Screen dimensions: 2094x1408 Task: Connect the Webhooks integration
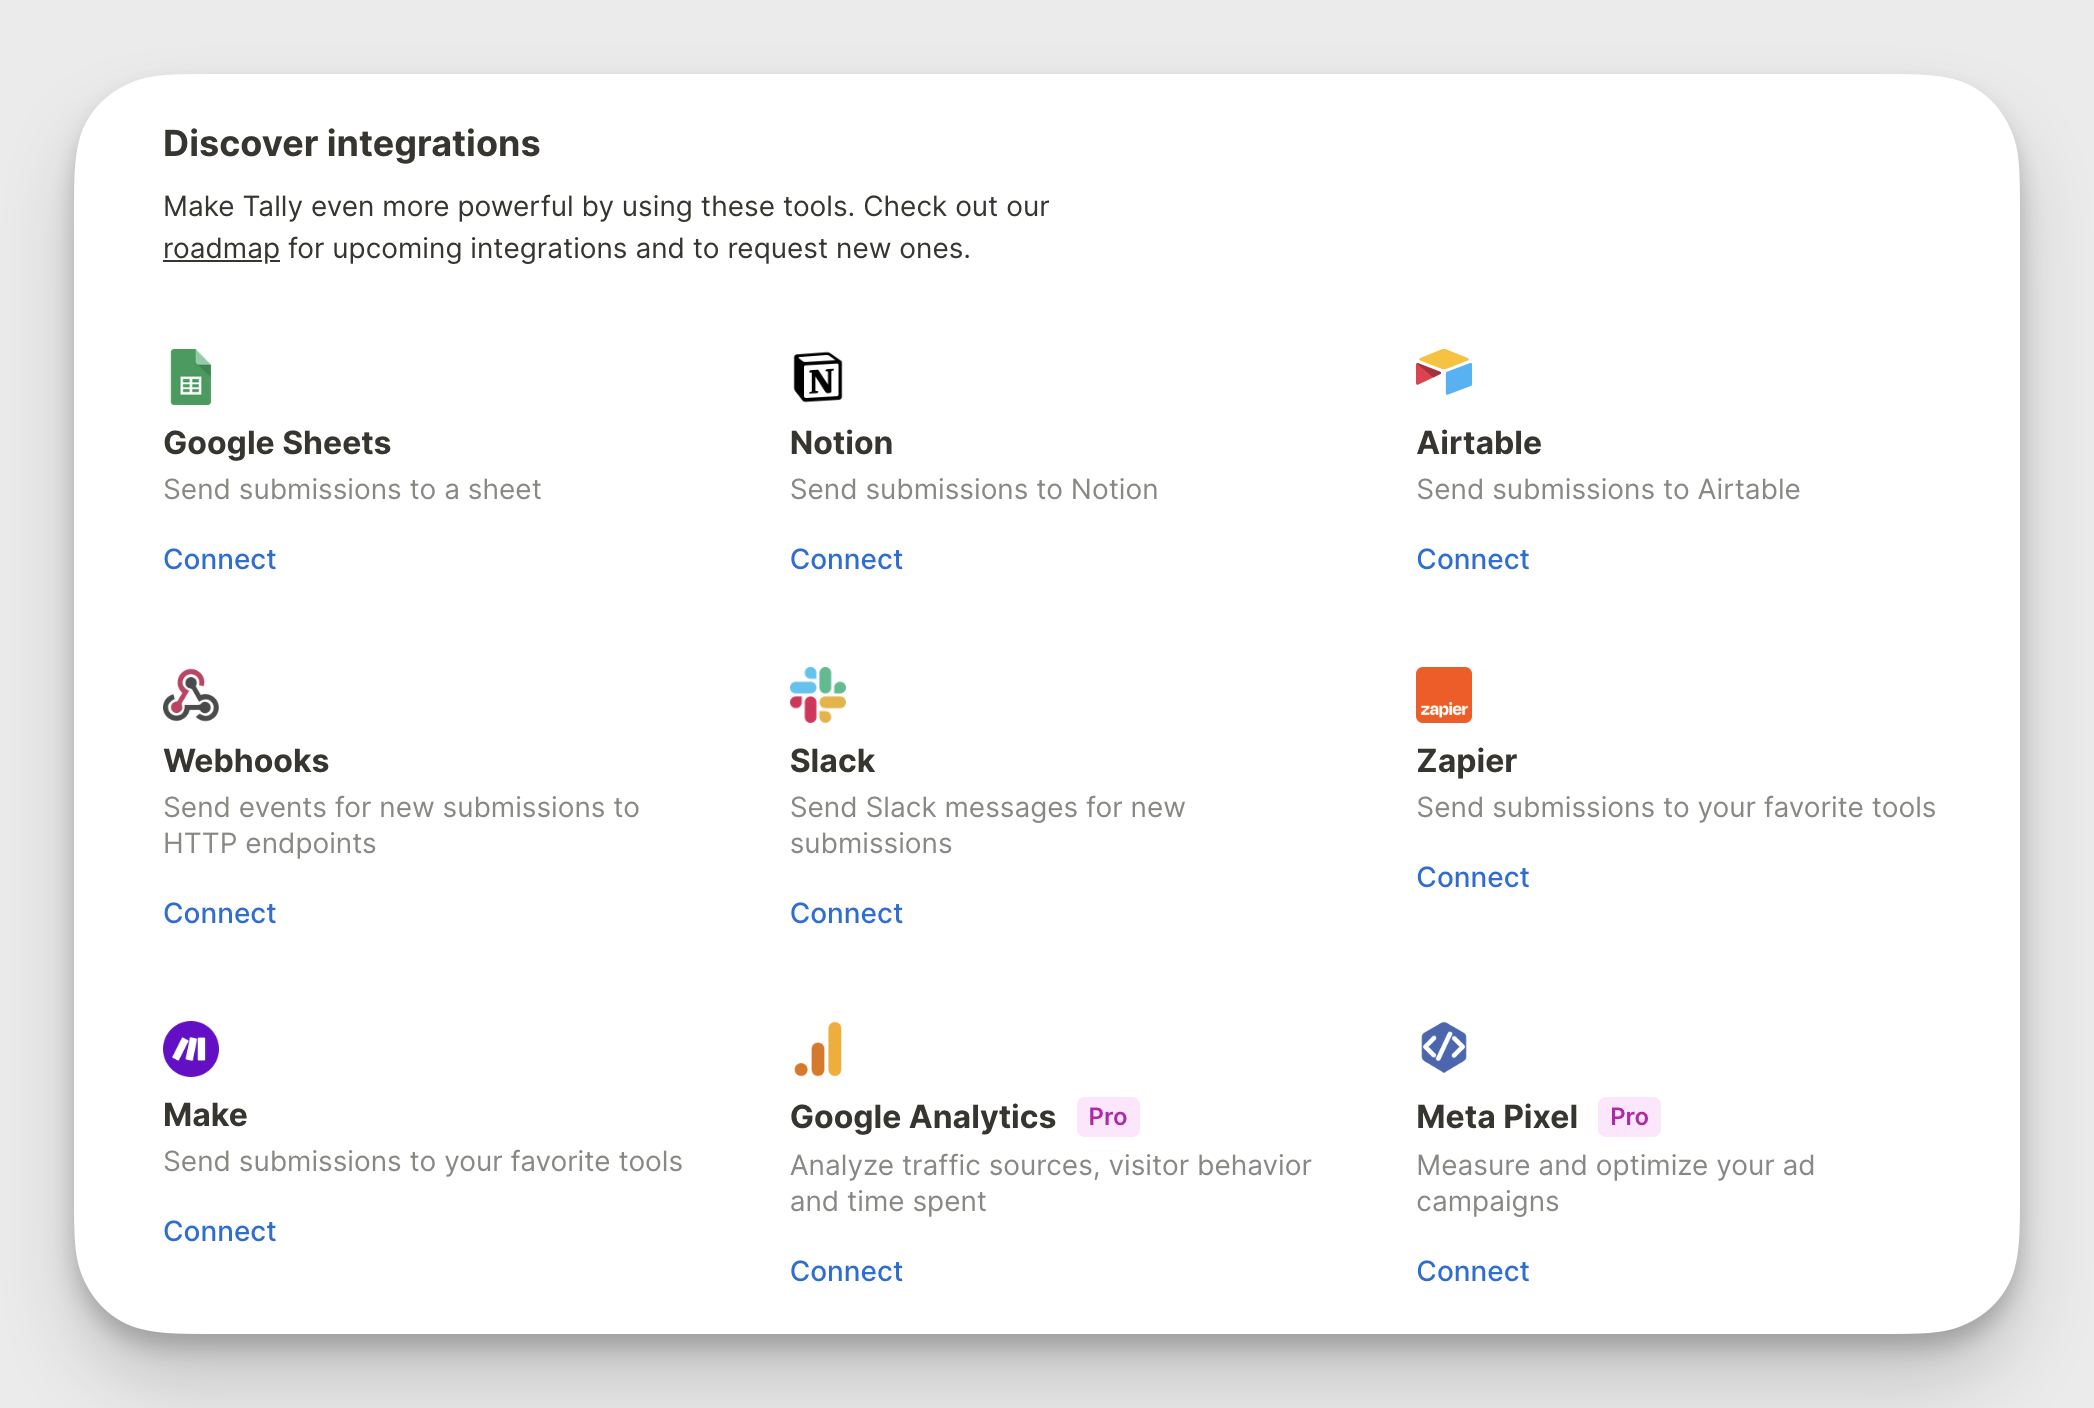pyautogui.click(x=220, y=913)
